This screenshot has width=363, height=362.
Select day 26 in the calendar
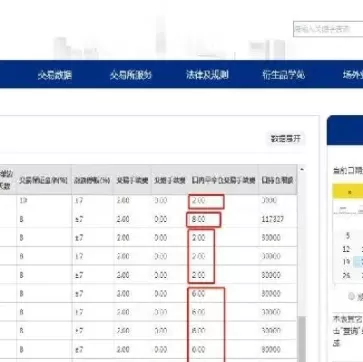click(x=346, y=275)
